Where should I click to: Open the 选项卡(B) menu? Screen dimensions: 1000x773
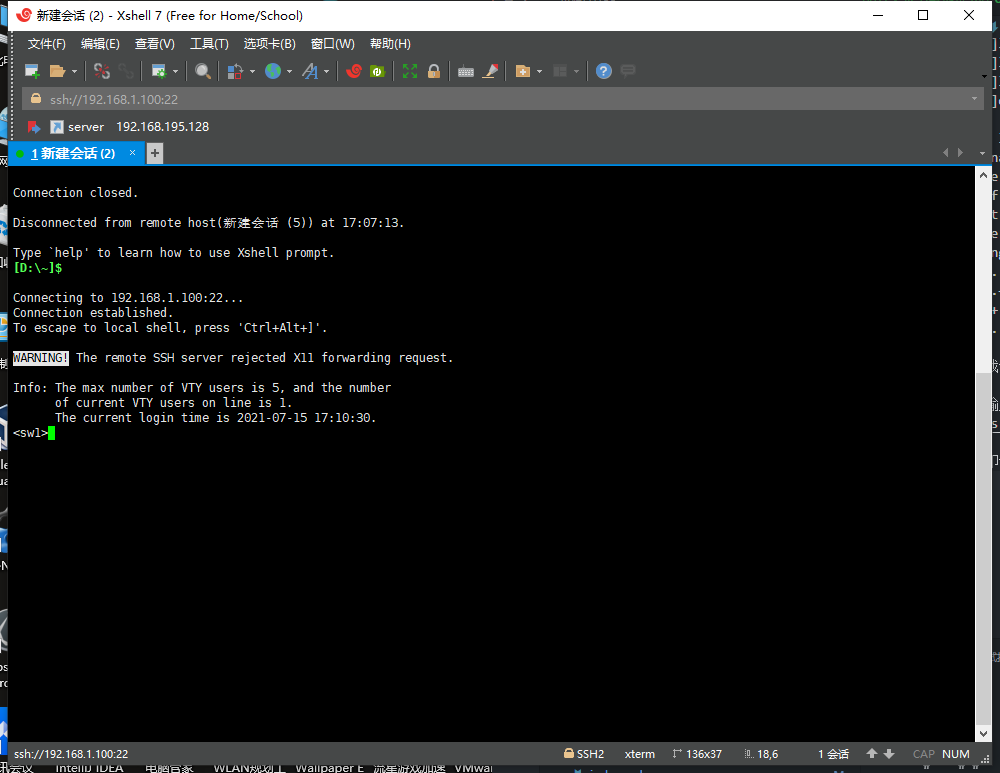click(x=269, y=44)
